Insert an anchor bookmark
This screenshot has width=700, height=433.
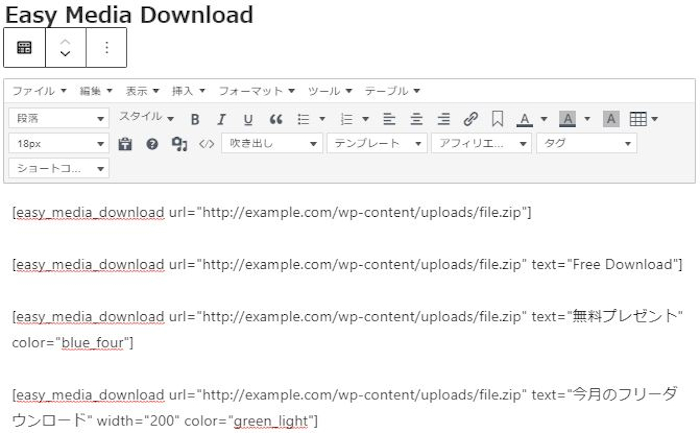point(497,119)
